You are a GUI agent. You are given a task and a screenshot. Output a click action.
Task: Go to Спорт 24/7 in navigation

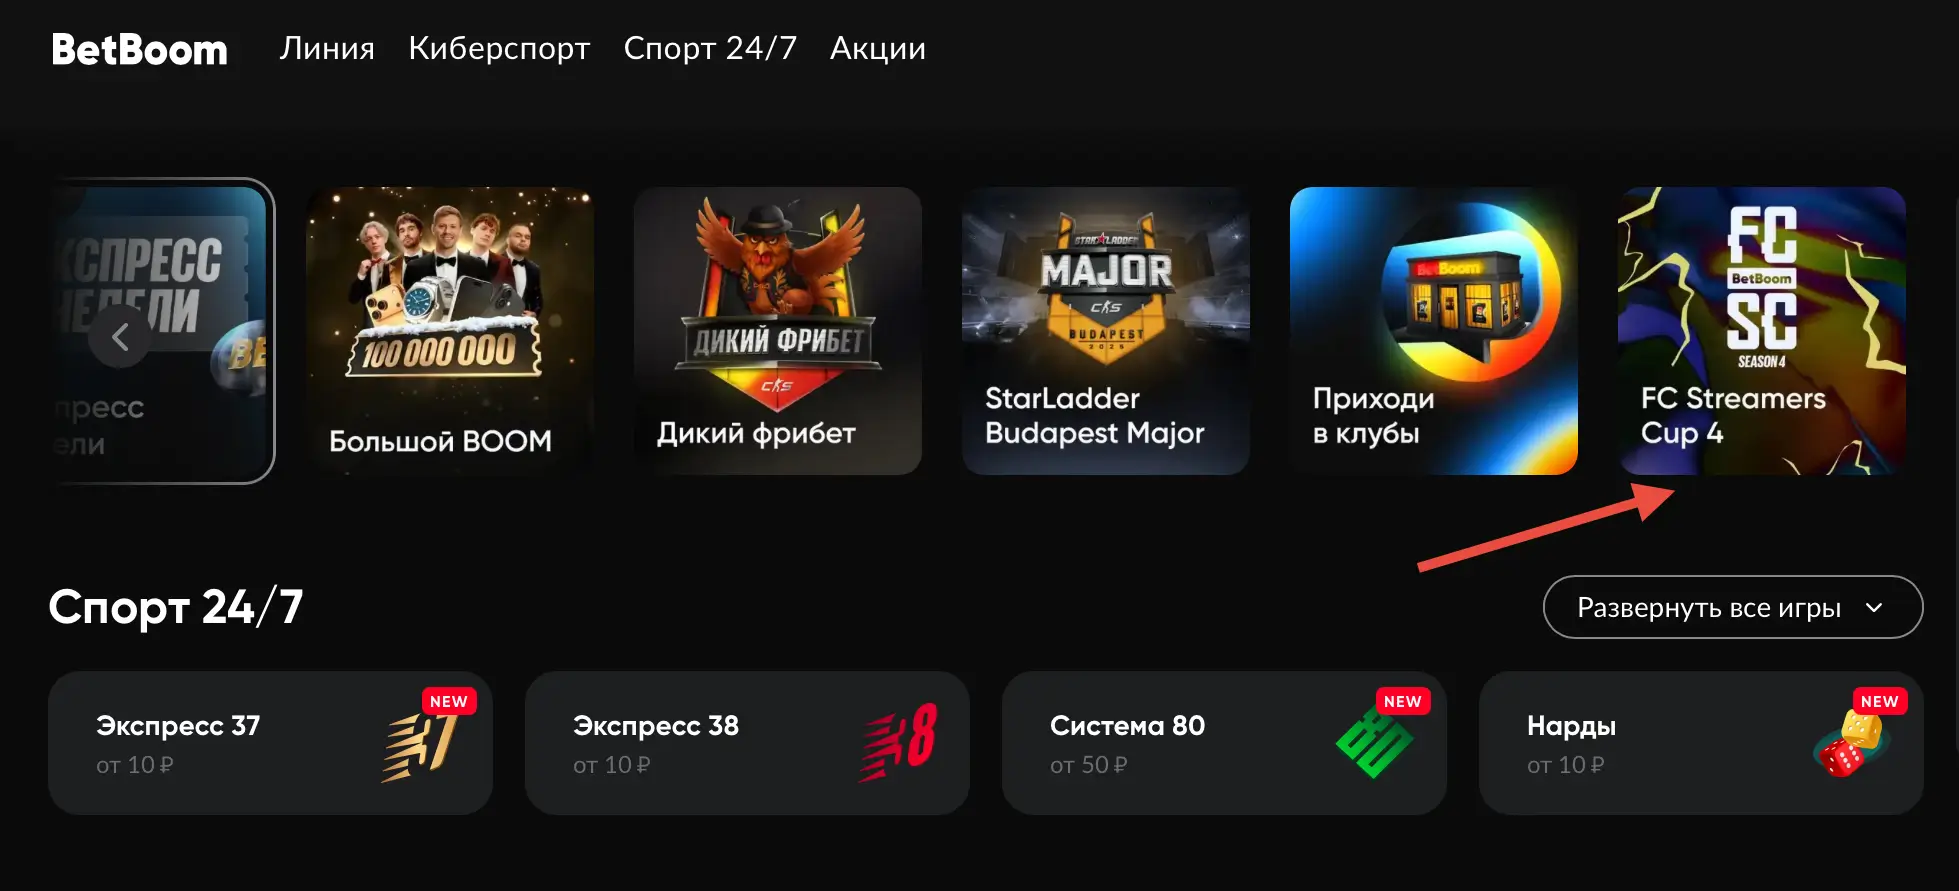tap(710, 48)
